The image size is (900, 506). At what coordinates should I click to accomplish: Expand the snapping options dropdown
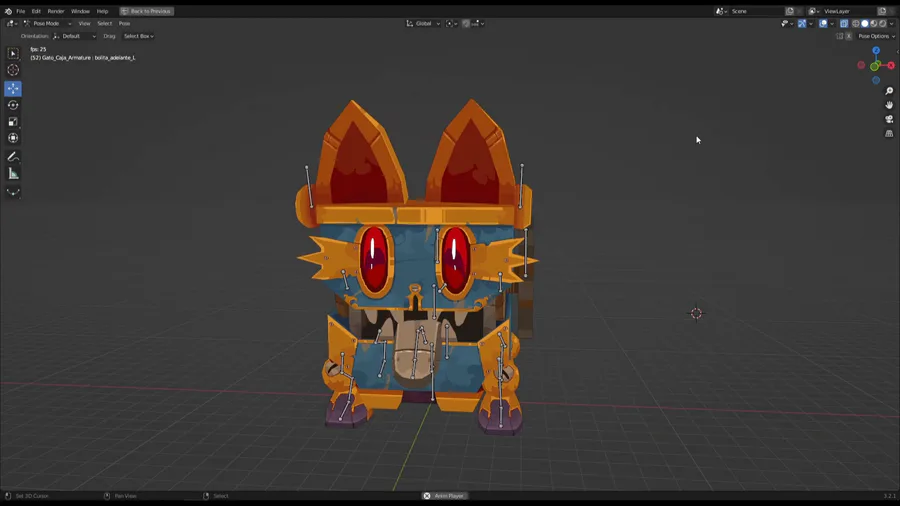tap(478, 24)
